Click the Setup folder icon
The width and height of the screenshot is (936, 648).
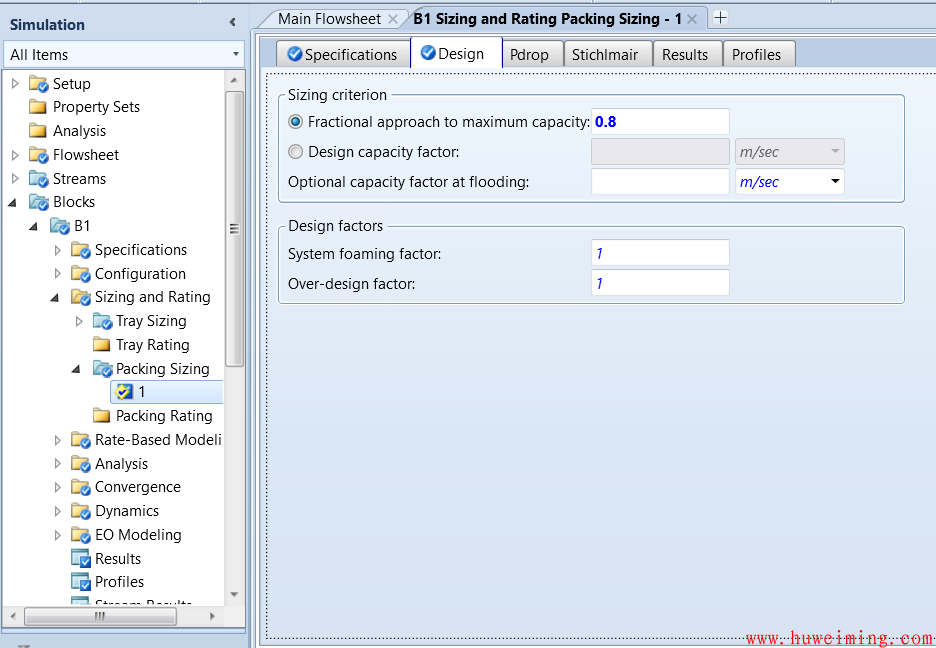[x=39, y=84]
